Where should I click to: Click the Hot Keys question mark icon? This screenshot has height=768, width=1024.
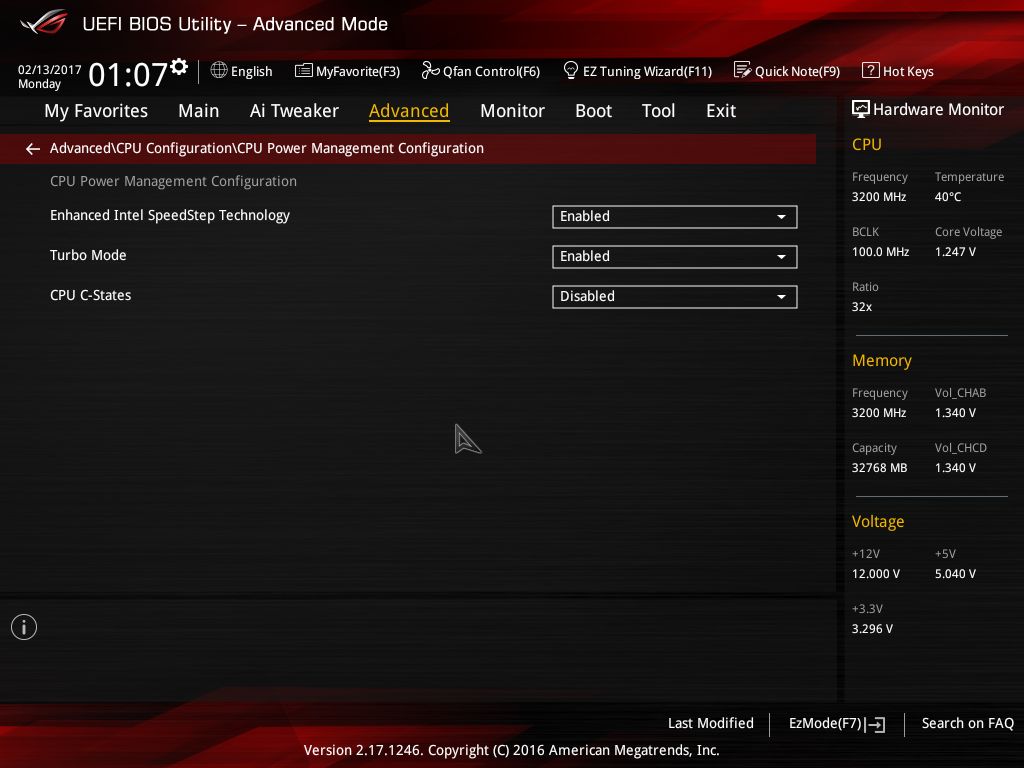coord(871,70)
